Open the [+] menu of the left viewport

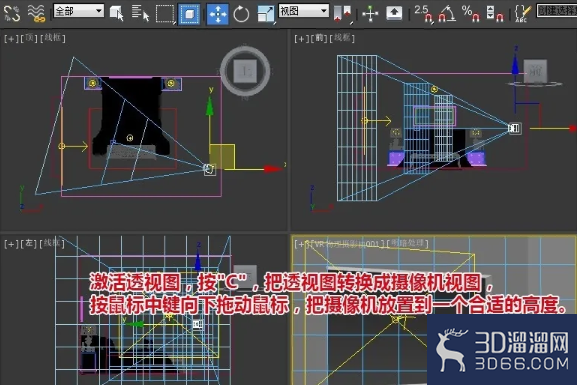[x=11, y=244]
